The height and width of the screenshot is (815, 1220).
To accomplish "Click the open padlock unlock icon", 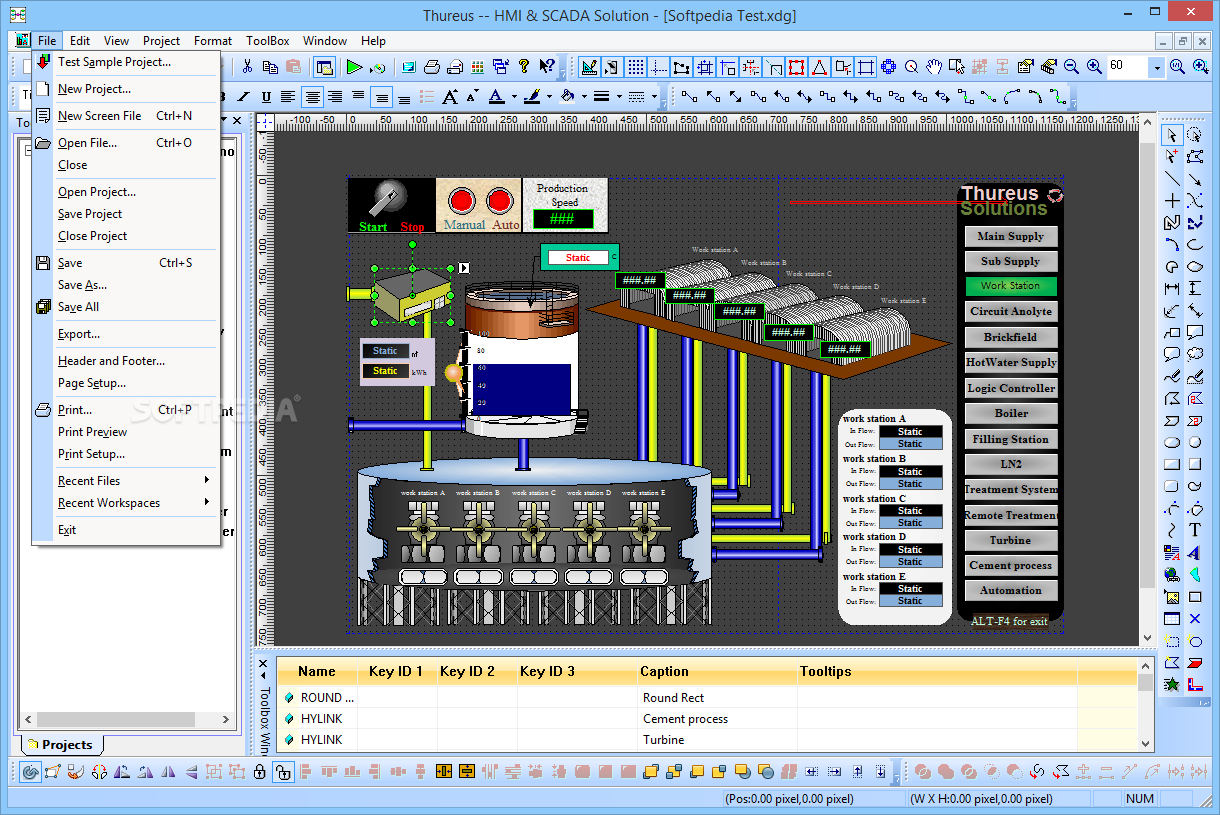I will [x=282, y=772].
